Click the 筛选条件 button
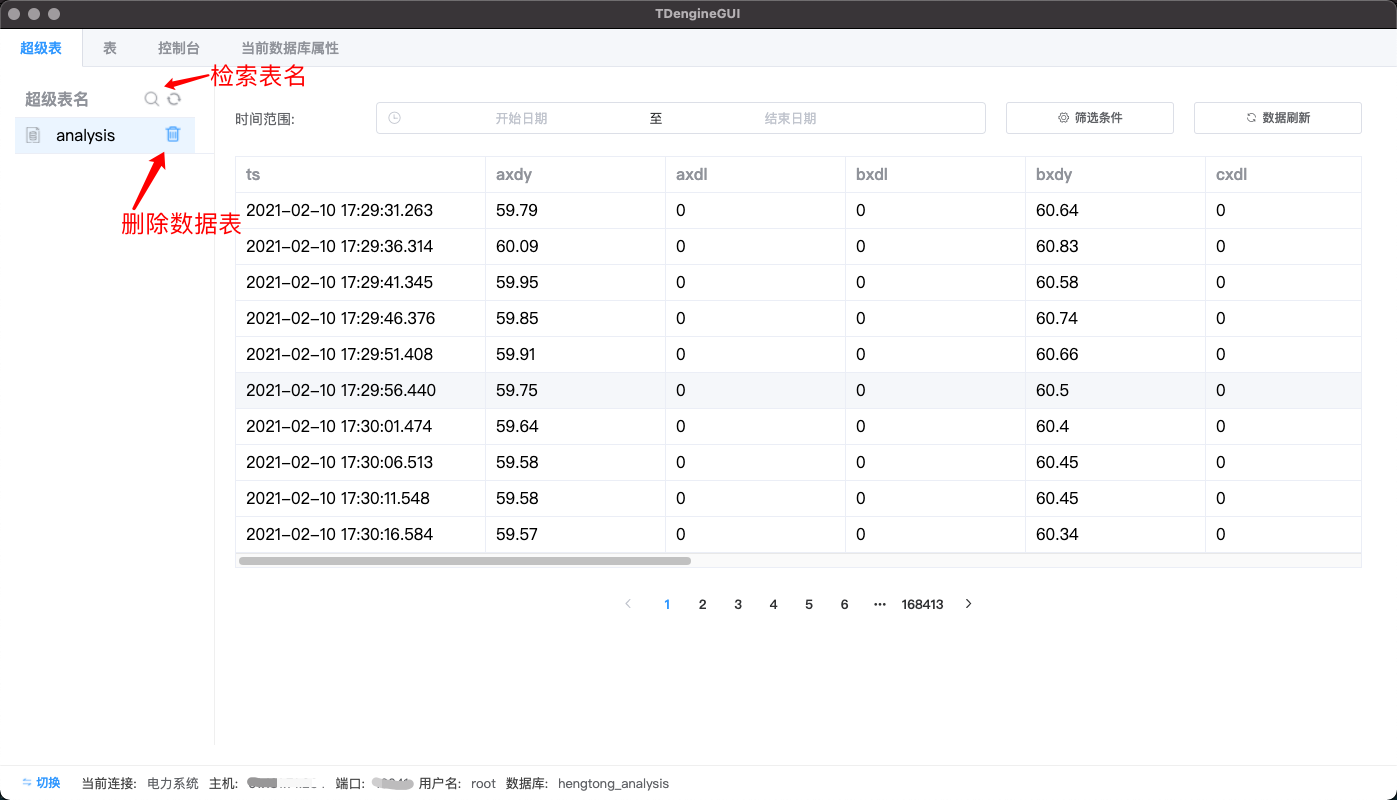Screen dimensions: 1397x800 click(1090, 118)
